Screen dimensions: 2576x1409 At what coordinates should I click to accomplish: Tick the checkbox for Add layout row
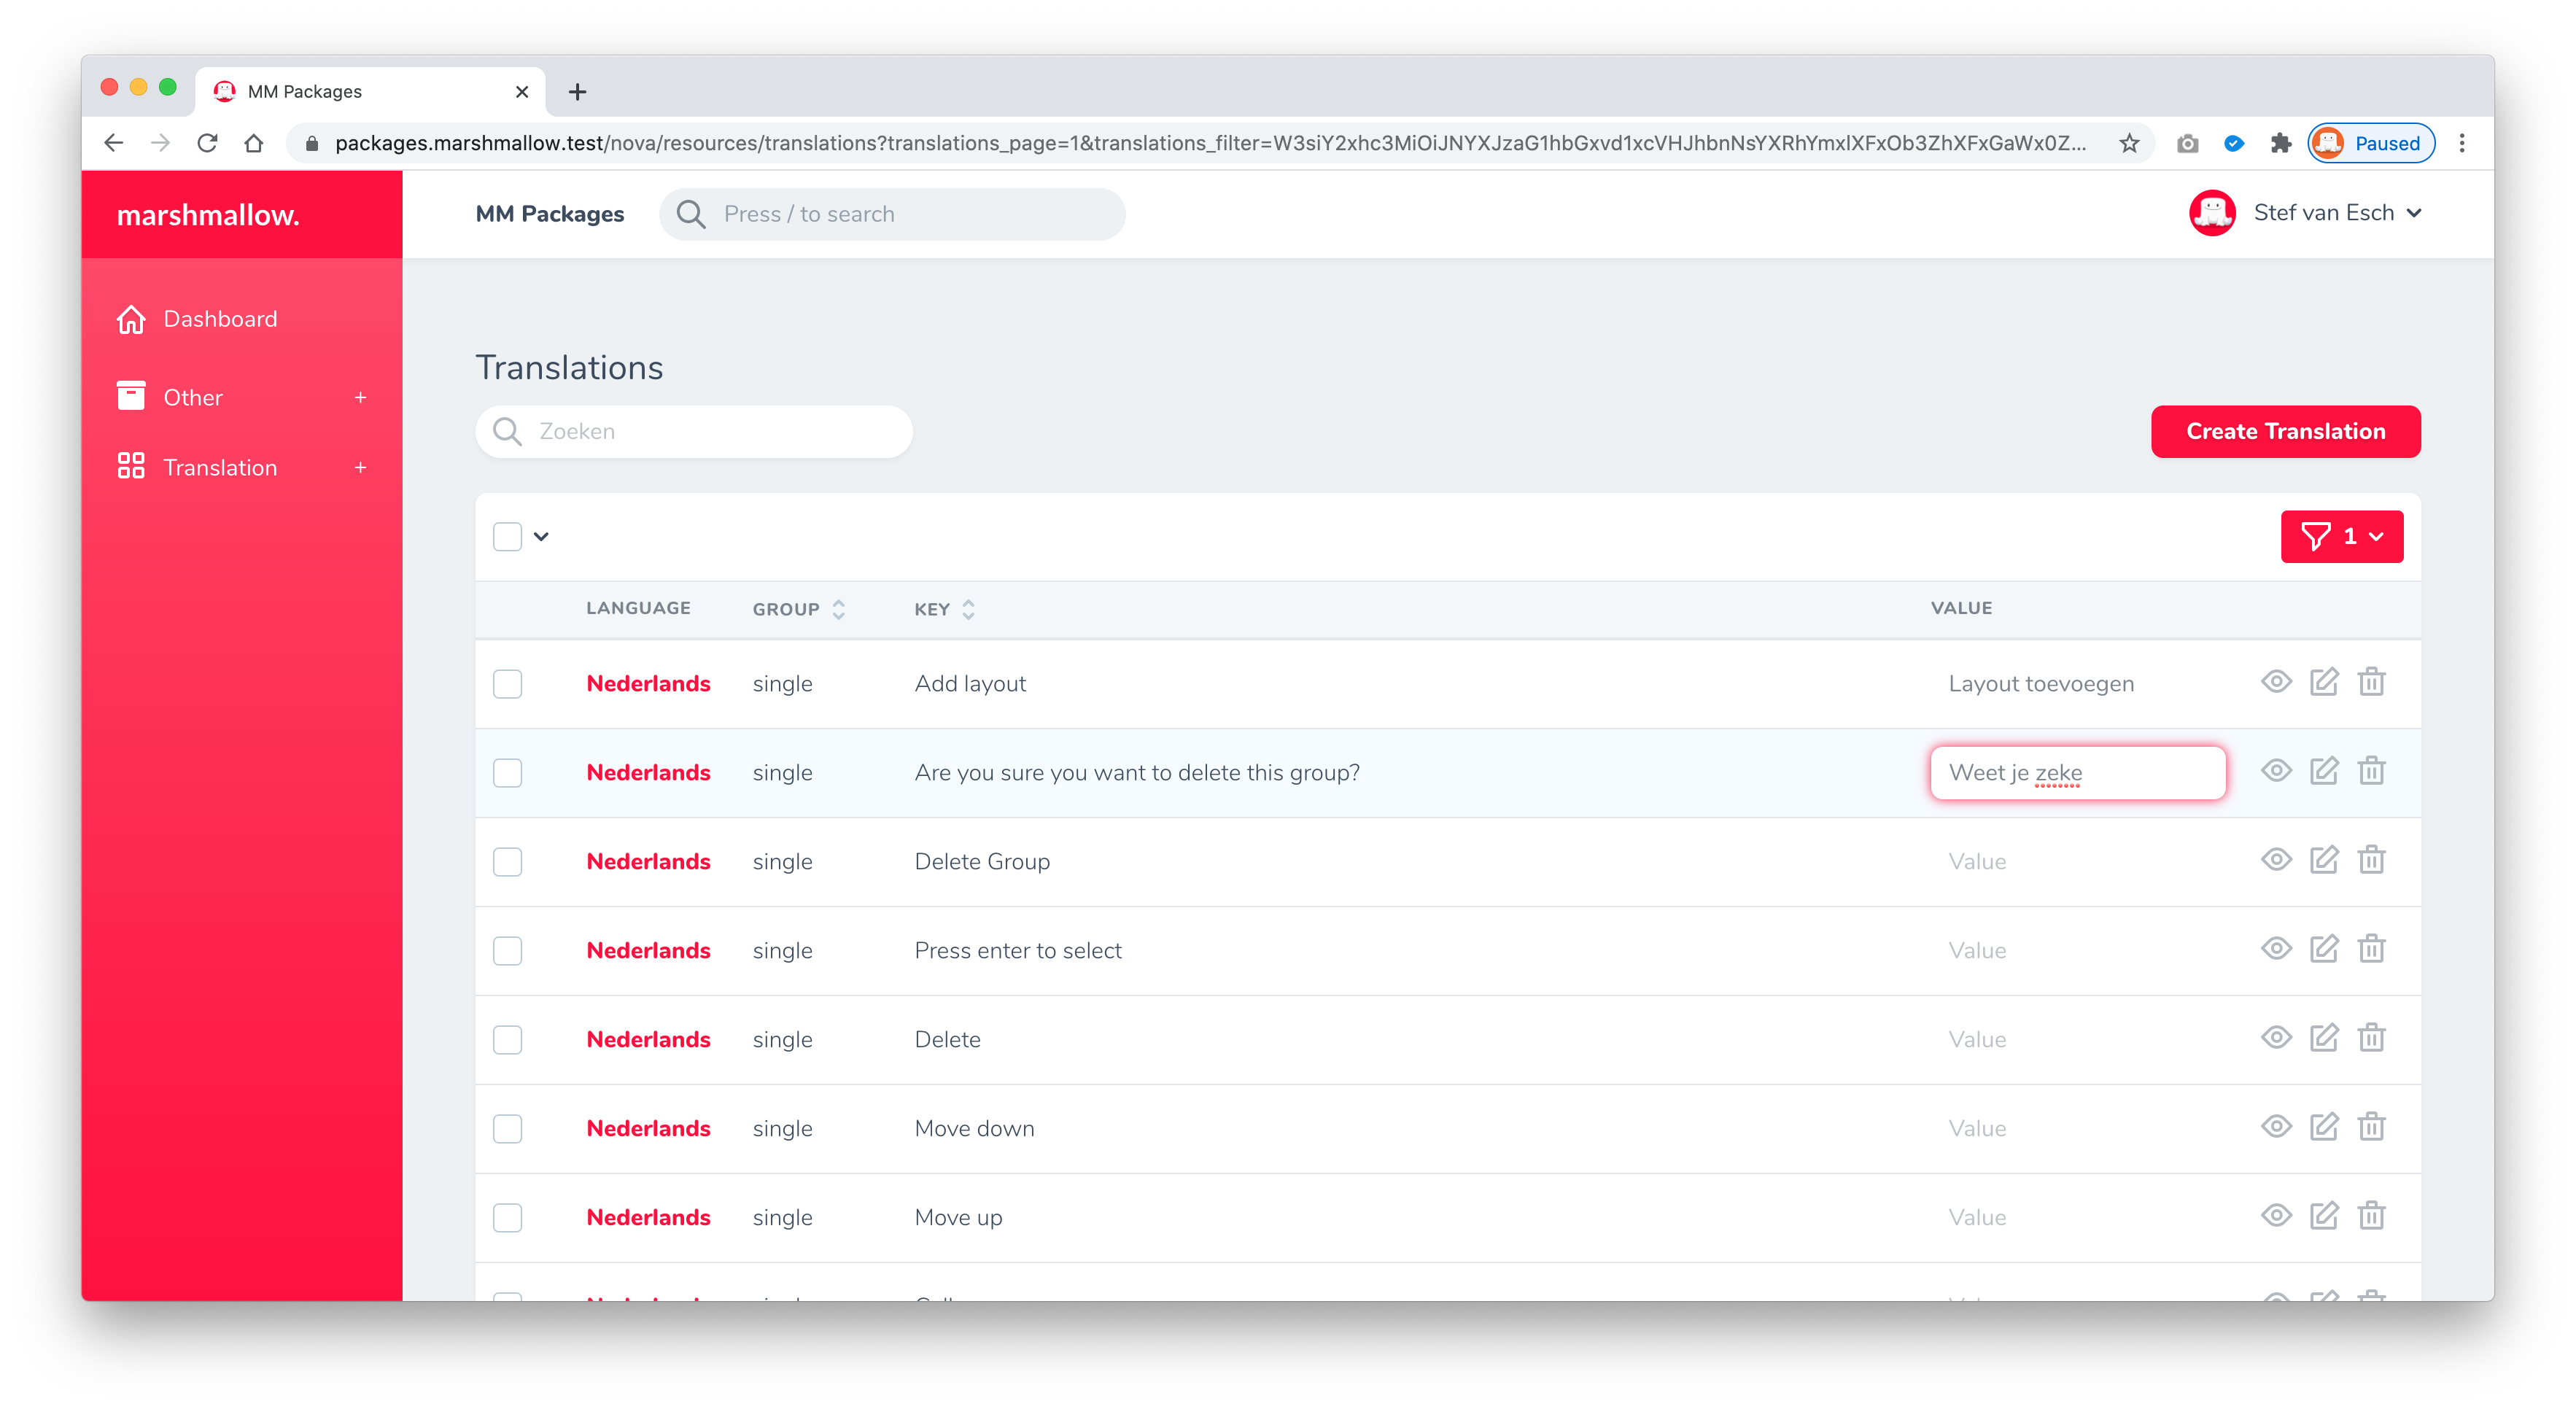click(507, 683)
